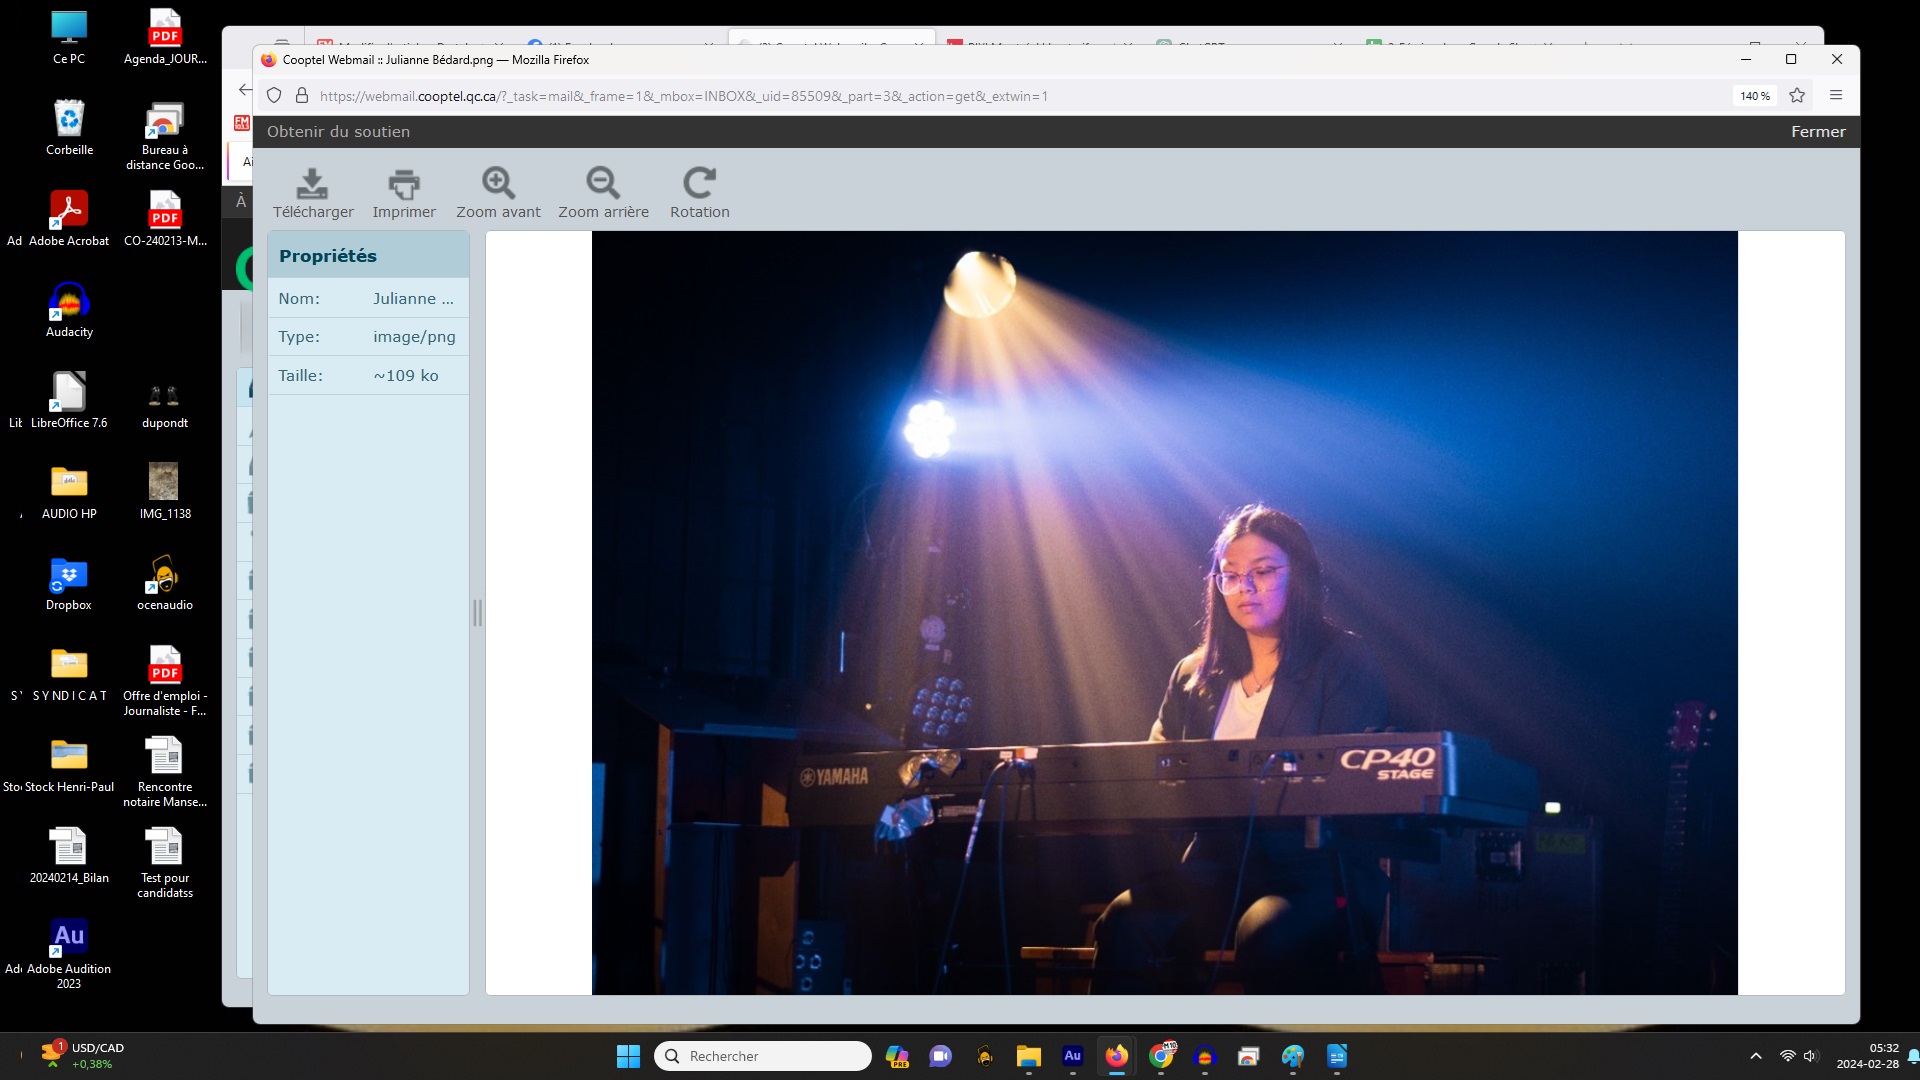Open the Windows Start menu
This screenshot has height=1080, width=1920.
pyautogui.click(x=628, y=1056)
